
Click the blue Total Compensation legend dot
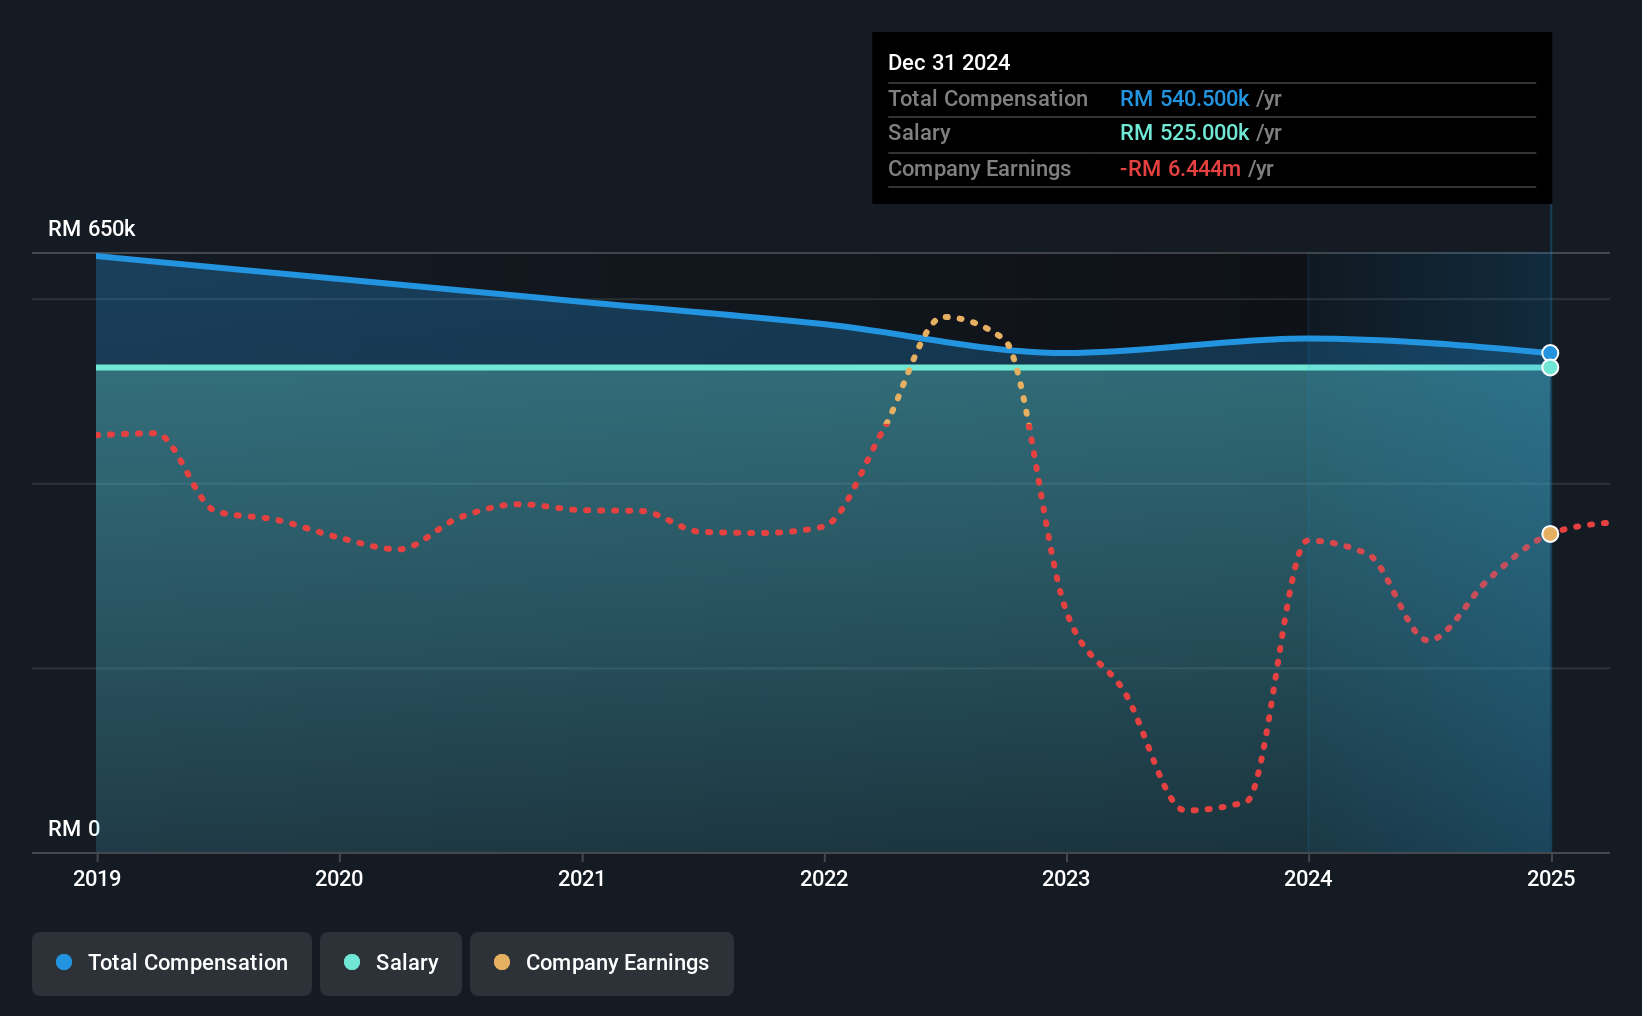click(x=64, y=962)
